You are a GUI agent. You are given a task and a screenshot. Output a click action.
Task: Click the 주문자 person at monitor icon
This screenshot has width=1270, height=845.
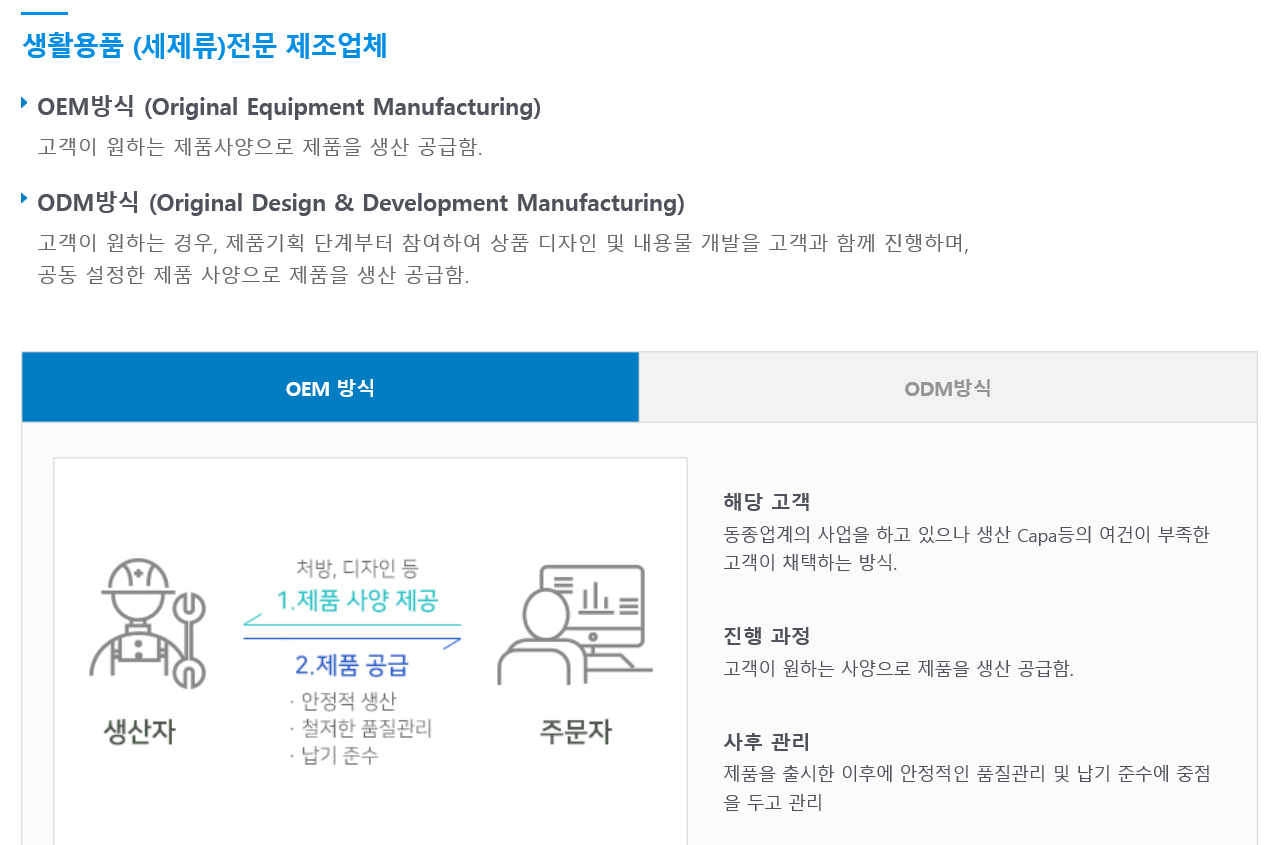coord(575,625)
